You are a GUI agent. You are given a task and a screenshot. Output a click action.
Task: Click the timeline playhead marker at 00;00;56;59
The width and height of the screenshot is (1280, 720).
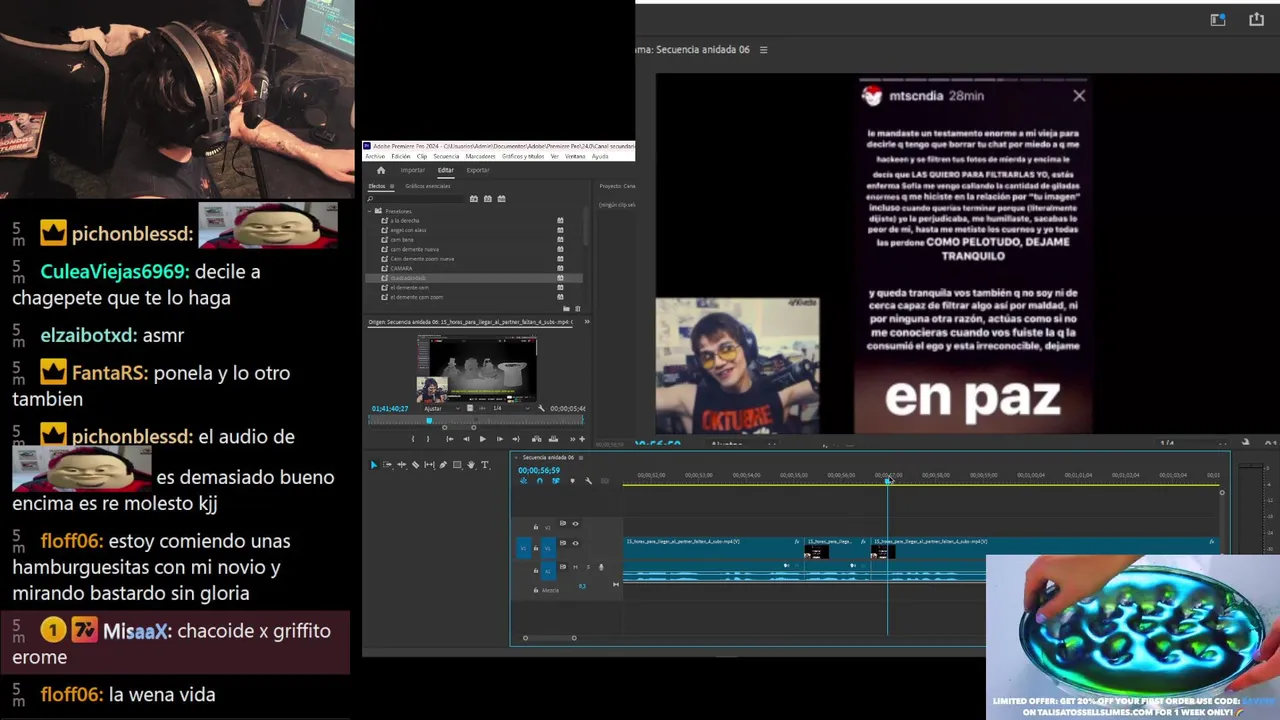pyautogui.click(x=887, y=481)
